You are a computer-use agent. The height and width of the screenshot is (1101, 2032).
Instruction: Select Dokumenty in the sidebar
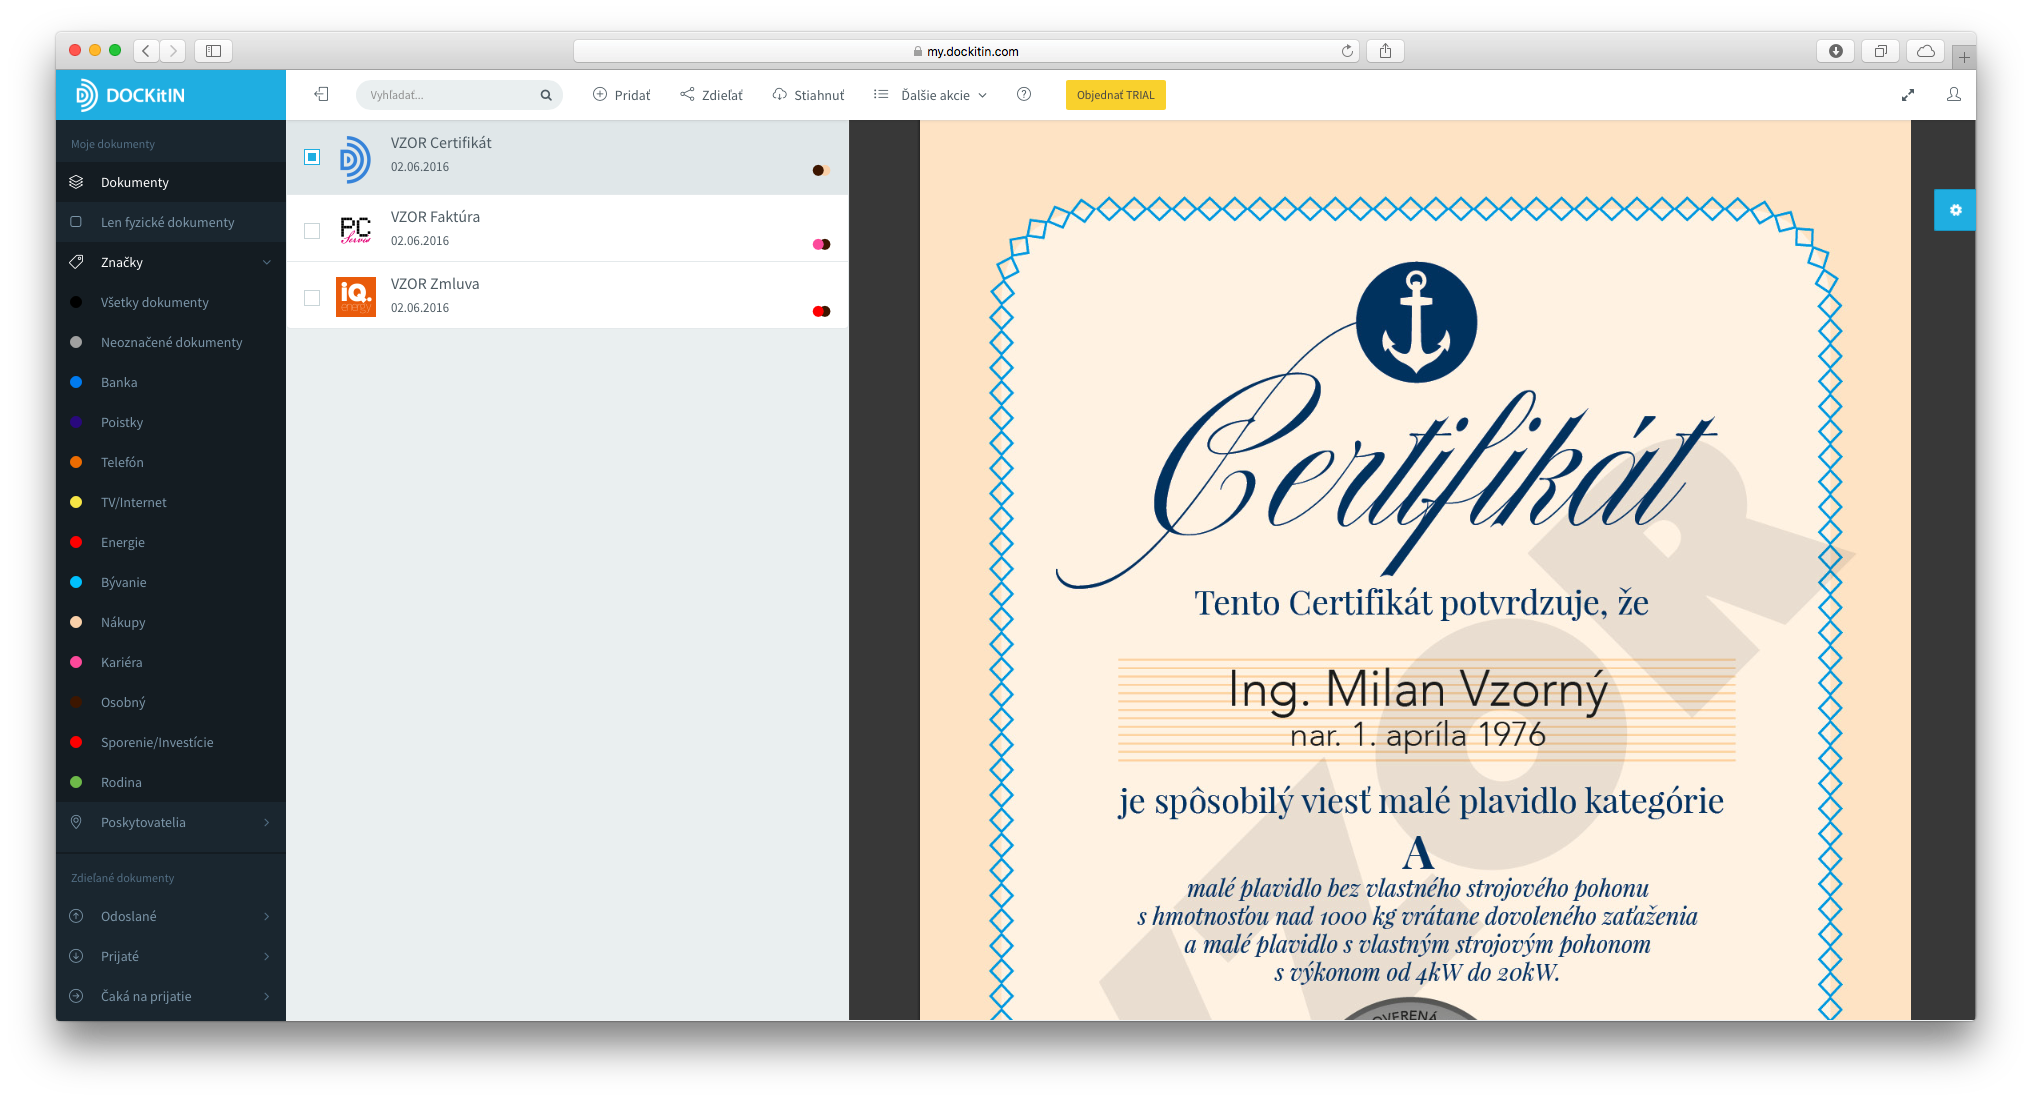click(135, 182)
